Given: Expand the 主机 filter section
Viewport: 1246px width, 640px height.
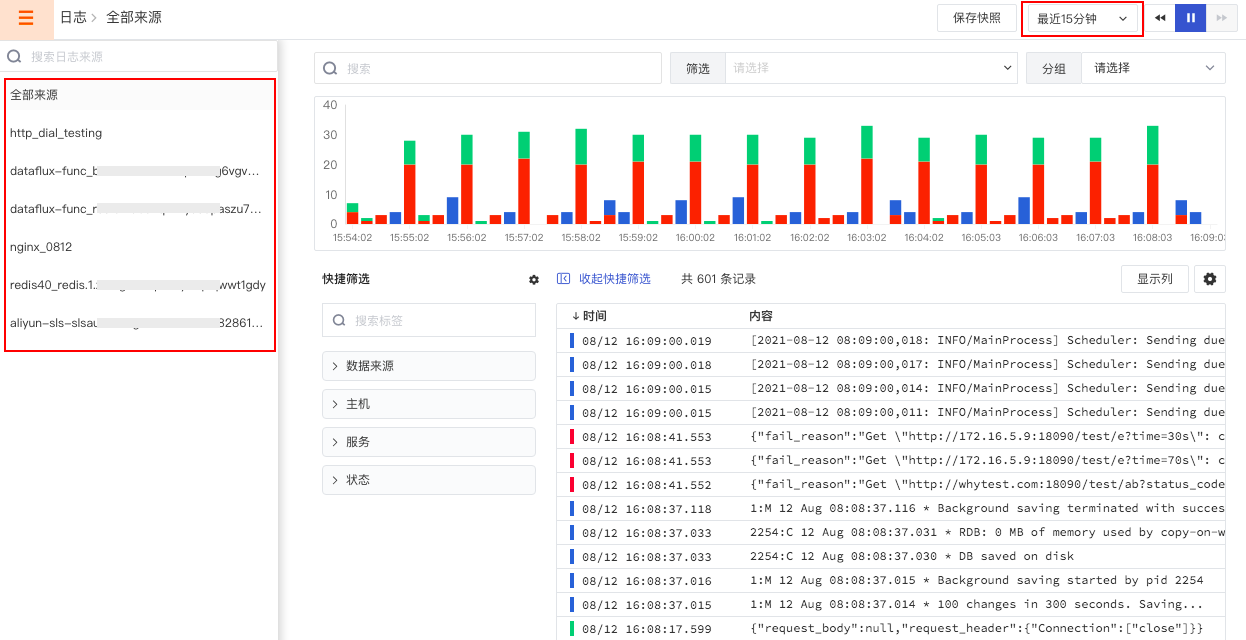Looking at the screenshot, I should tap(429, 404).
